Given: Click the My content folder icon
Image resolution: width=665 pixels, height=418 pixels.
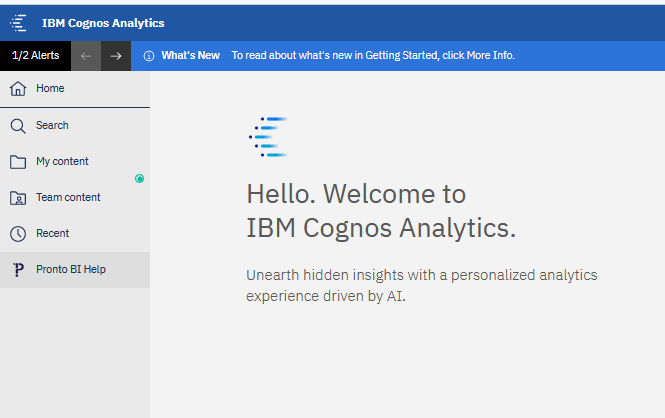Looking at the screenshot, I should 18,162.
